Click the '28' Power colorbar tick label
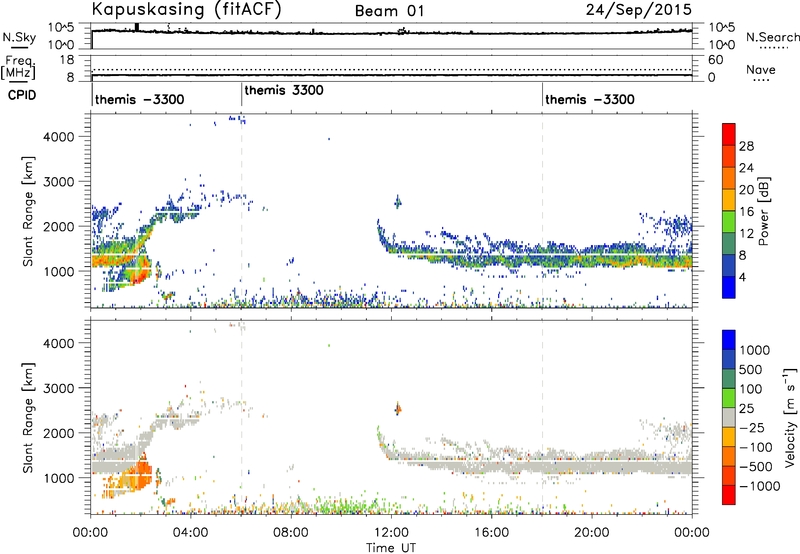This screenshot has width=800, height=554. tap(746, 146)
